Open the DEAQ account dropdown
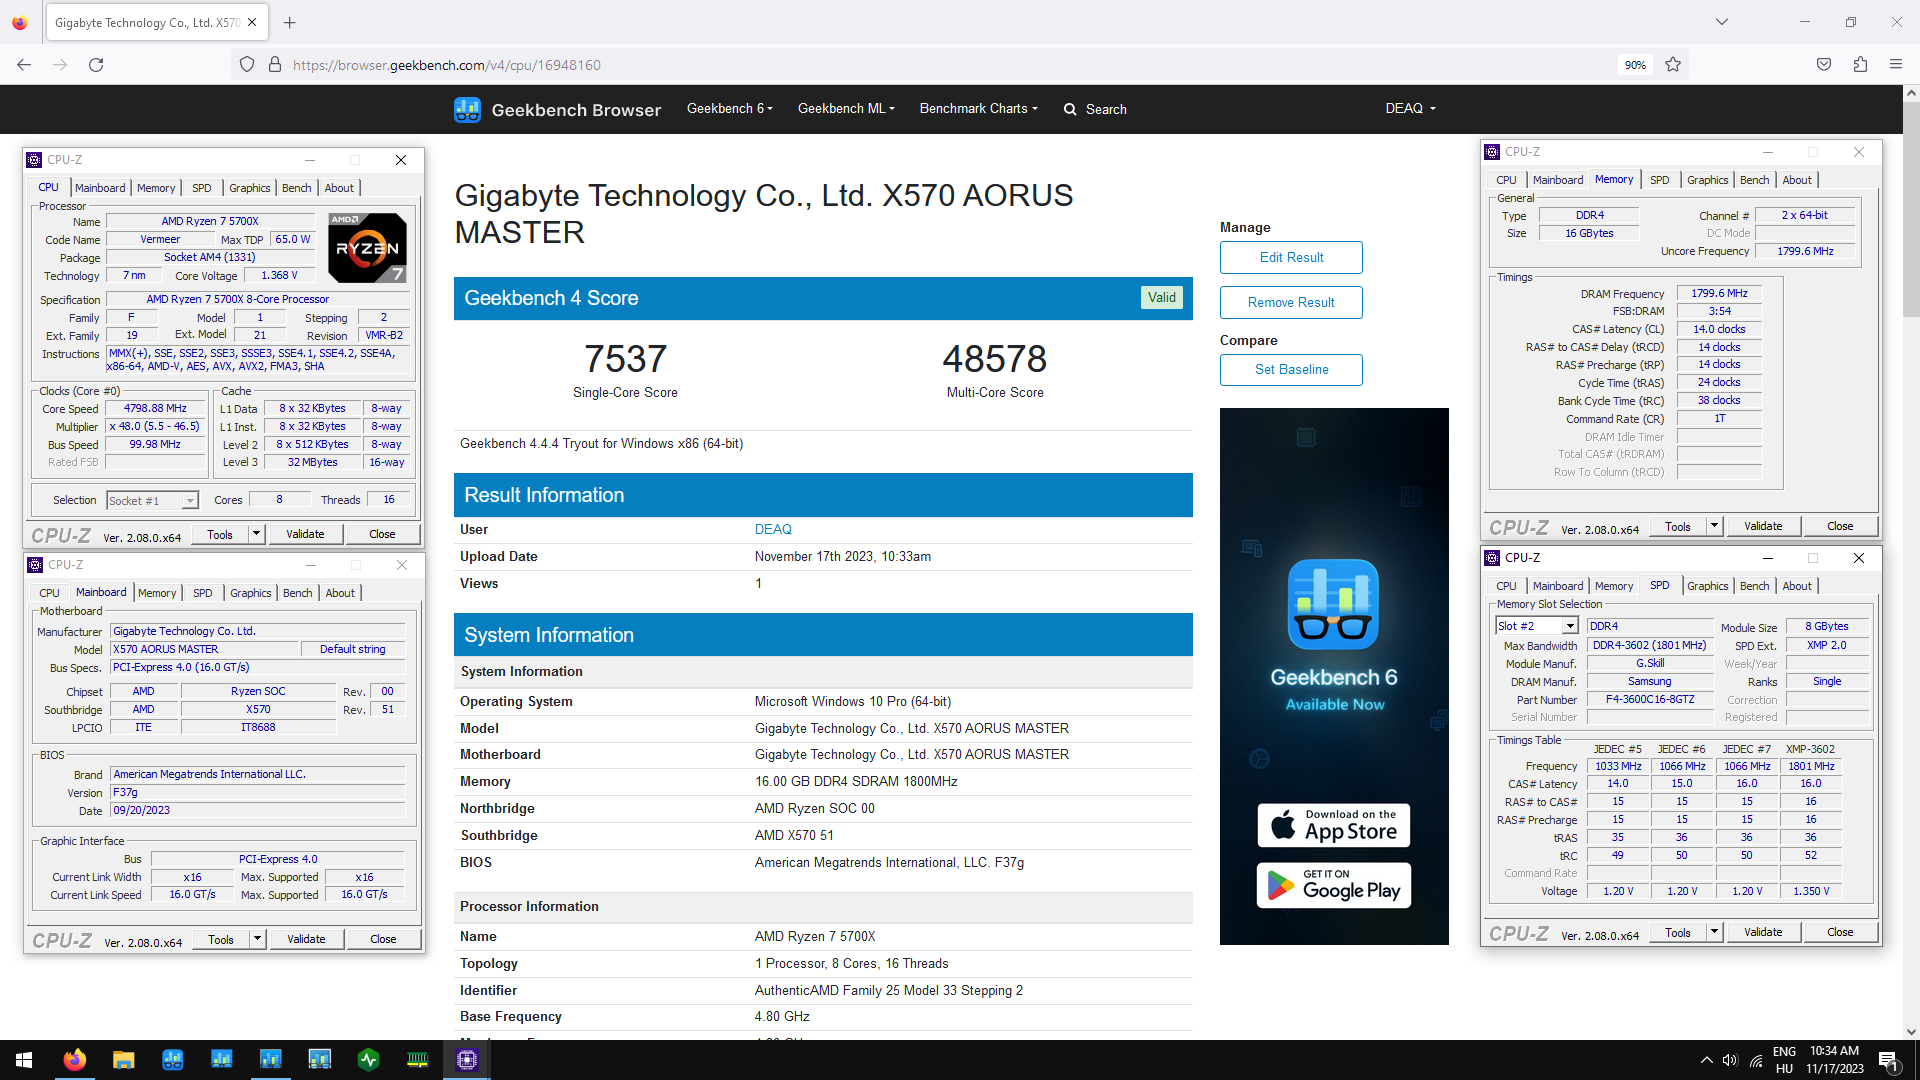The height and width of the screenshot is (1080, 1920). [1410, 108]
